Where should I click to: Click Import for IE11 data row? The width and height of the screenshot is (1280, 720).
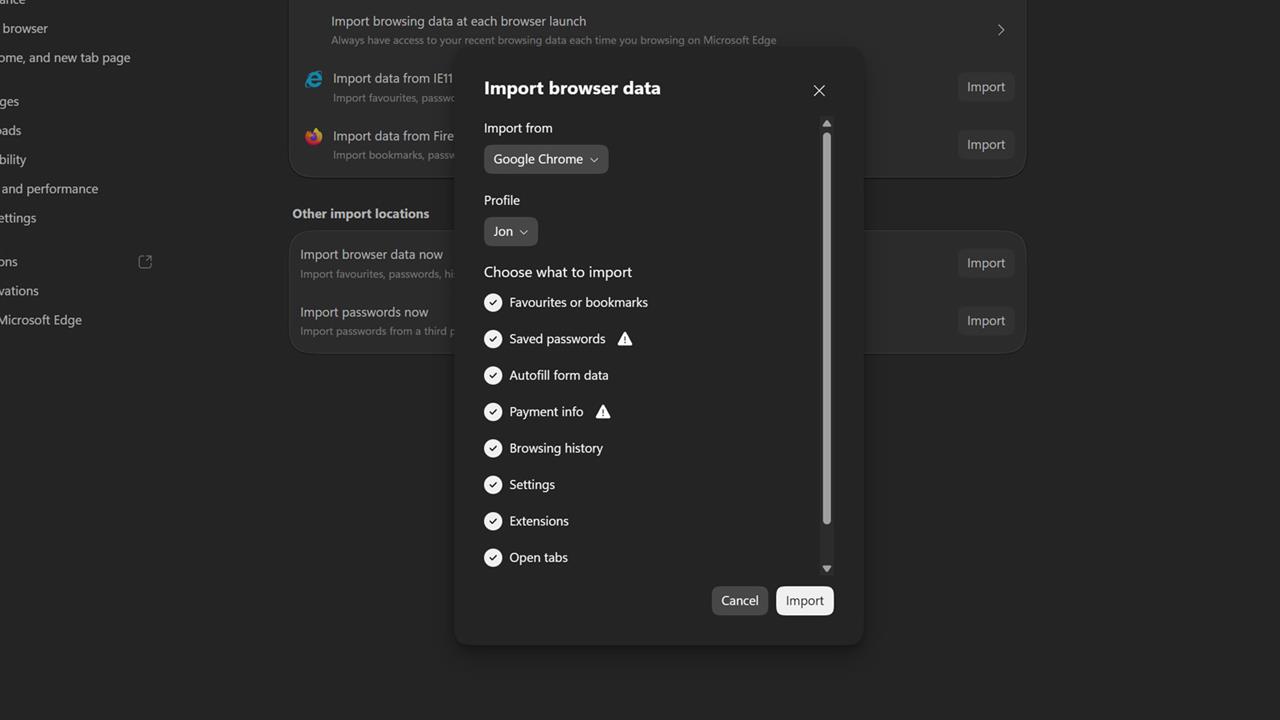(x=986, y=87)
